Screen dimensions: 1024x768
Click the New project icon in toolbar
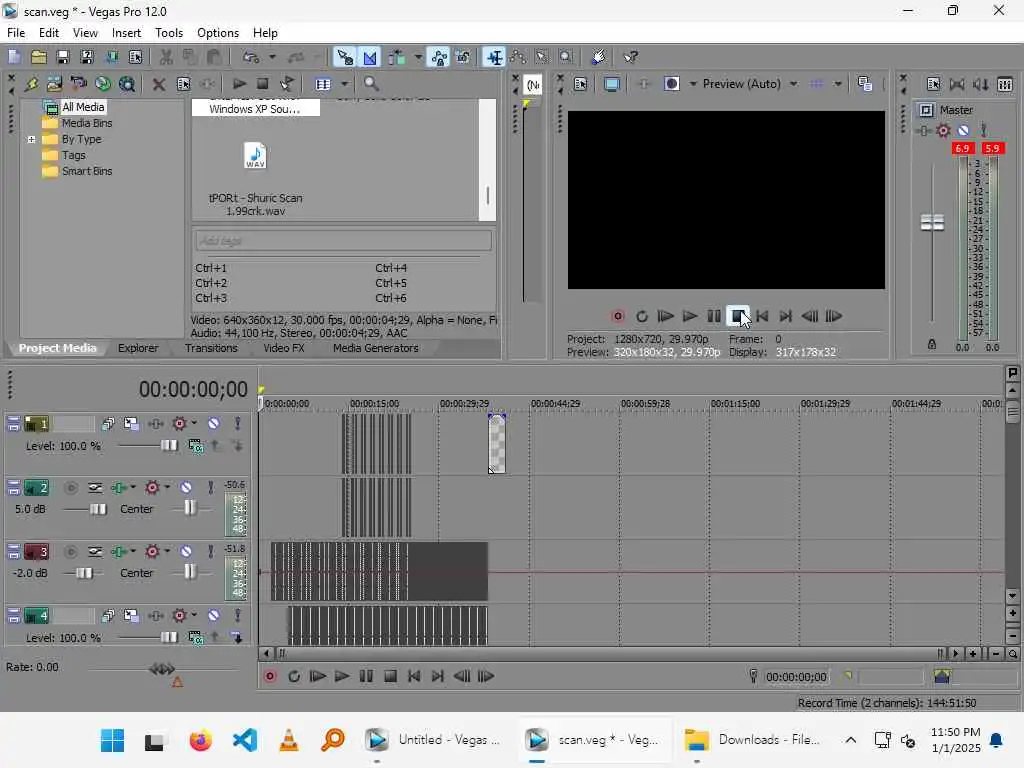[14, 57]
